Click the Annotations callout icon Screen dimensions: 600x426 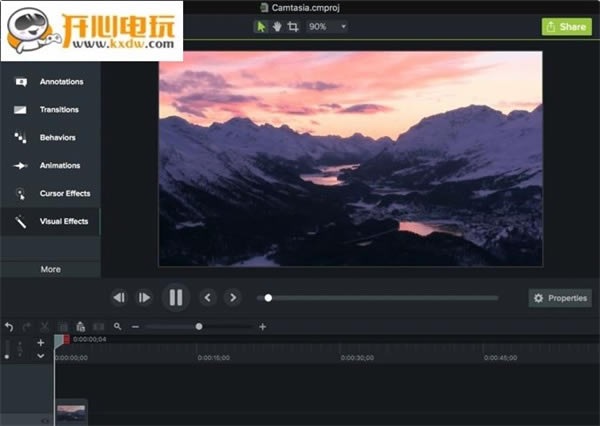(21, 82)
